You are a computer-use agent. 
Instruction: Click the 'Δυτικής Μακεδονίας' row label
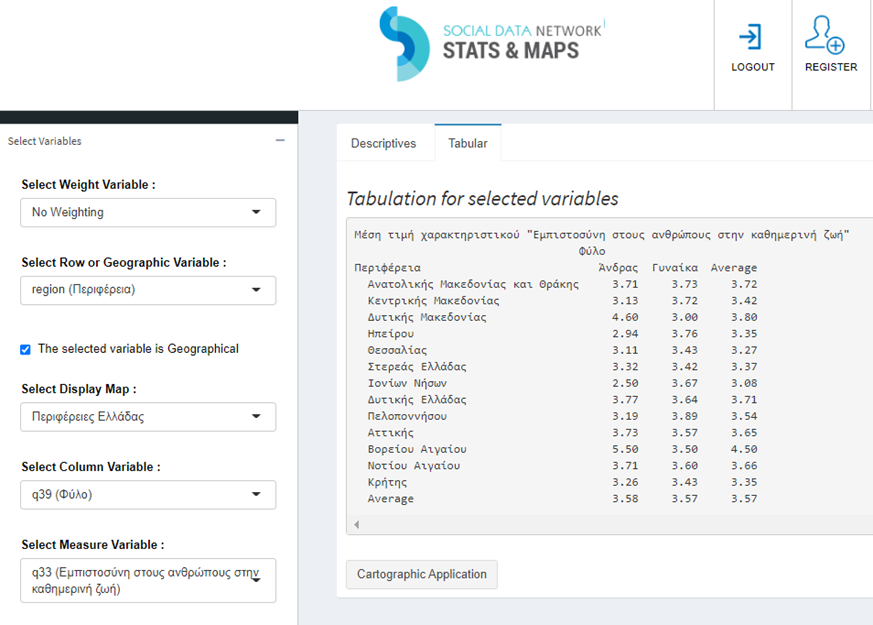(427, 317)
